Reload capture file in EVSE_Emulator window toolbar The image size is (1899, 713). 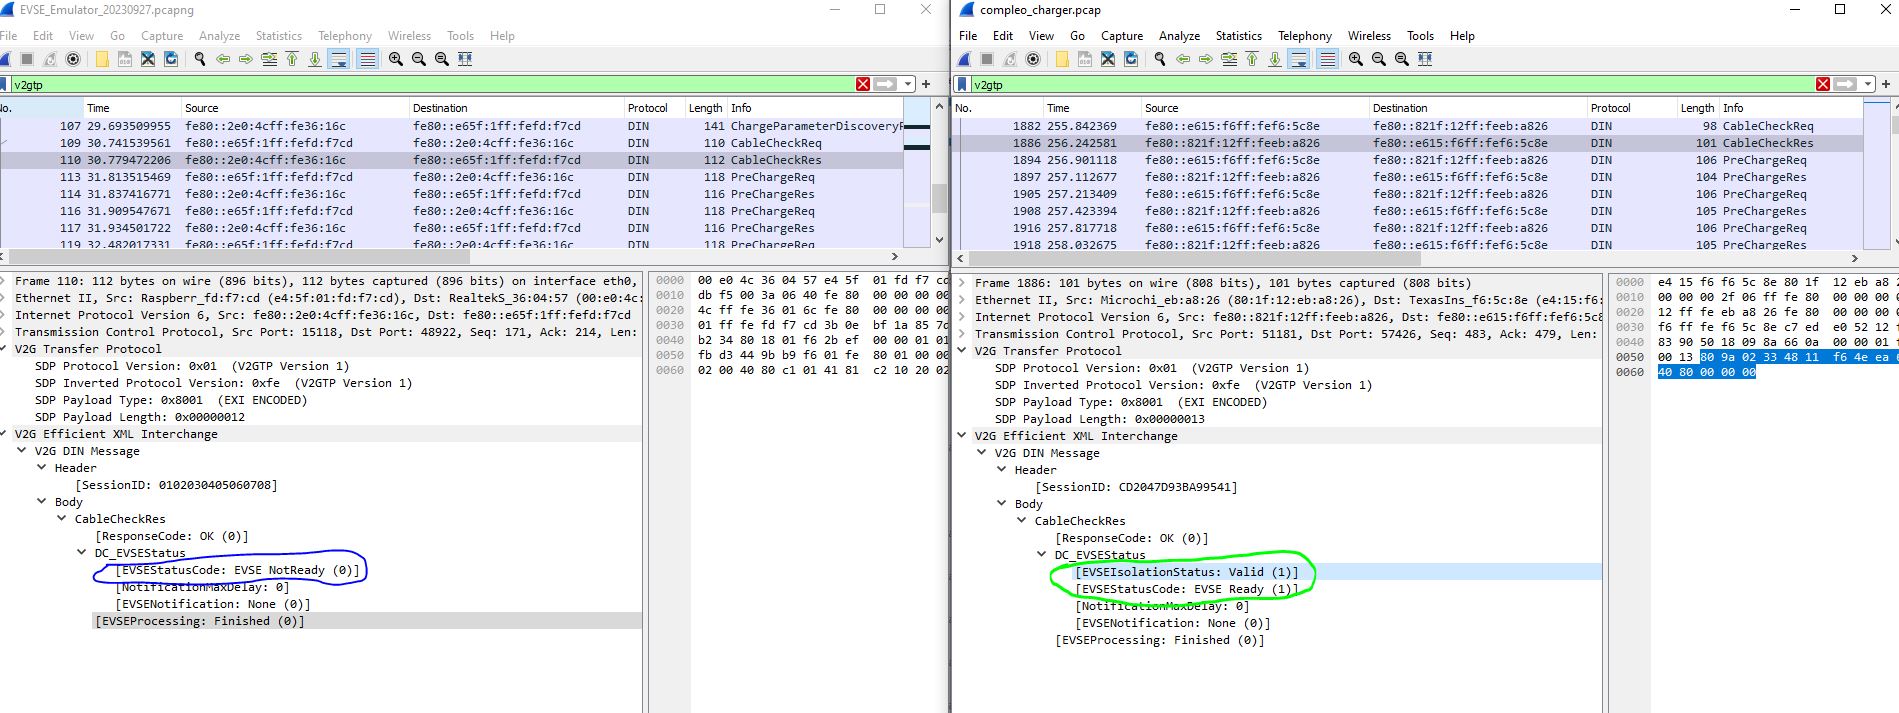(x=171, y=59)
